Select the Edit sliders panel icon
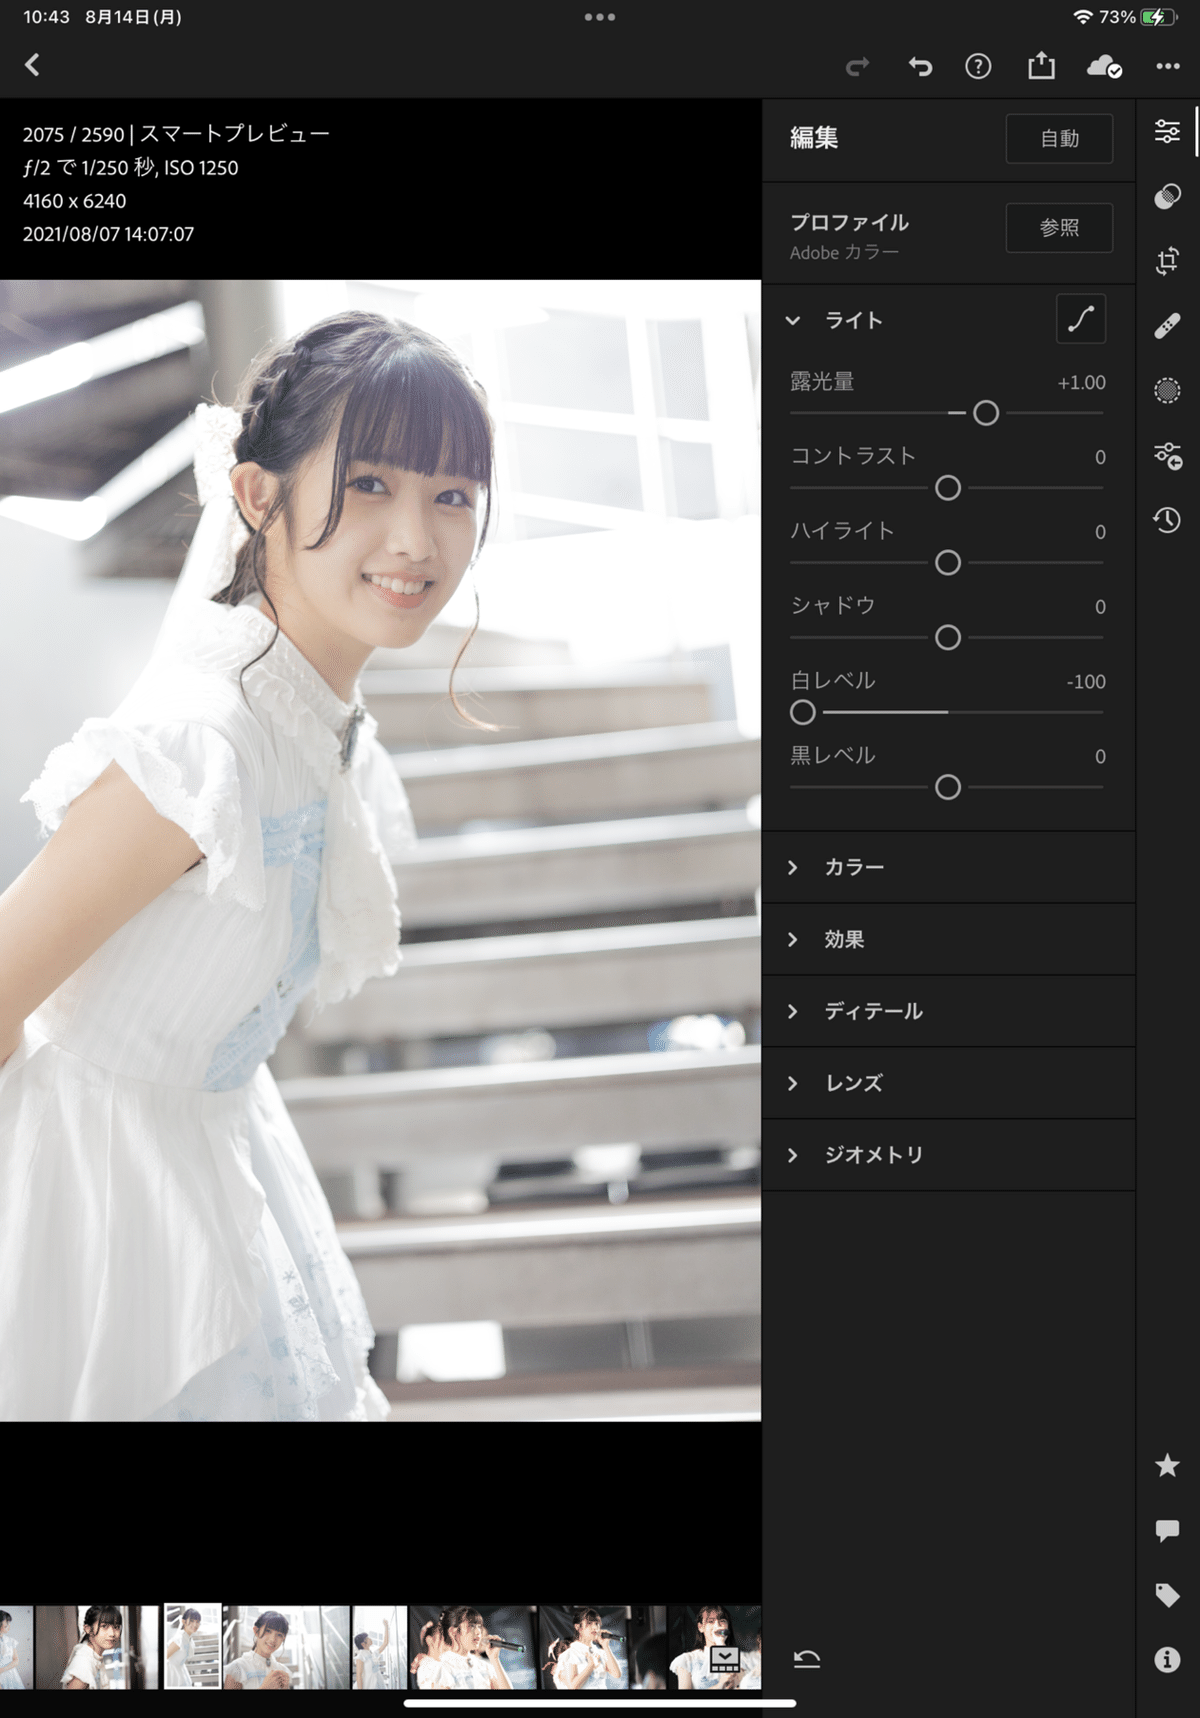 click(1167, 131)
